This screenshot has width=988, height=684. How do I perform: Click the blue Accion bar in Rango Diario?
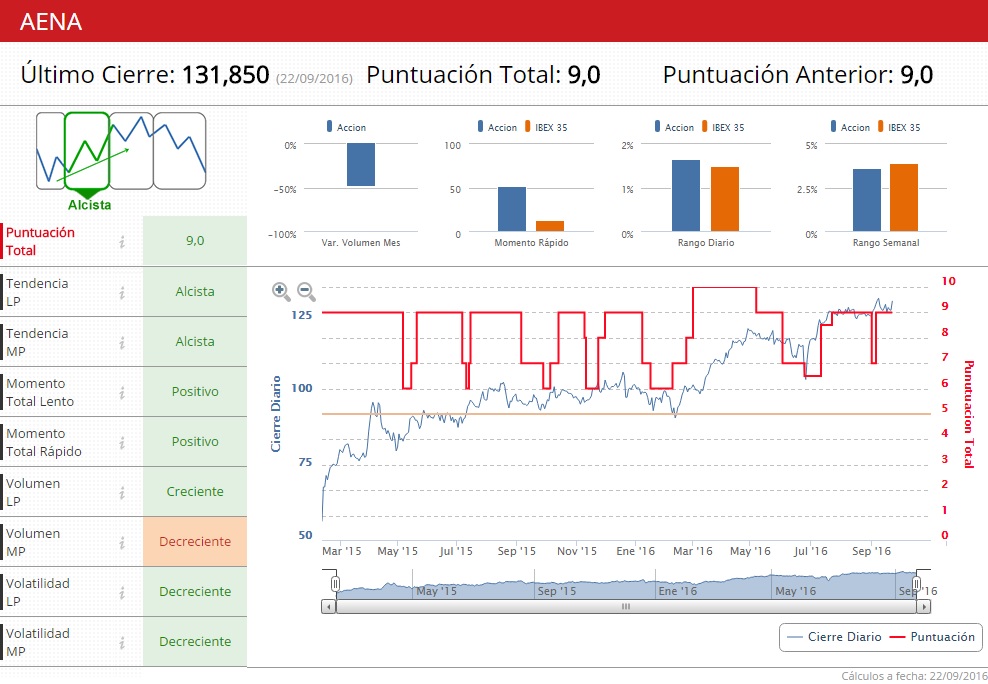coord(686,195)
